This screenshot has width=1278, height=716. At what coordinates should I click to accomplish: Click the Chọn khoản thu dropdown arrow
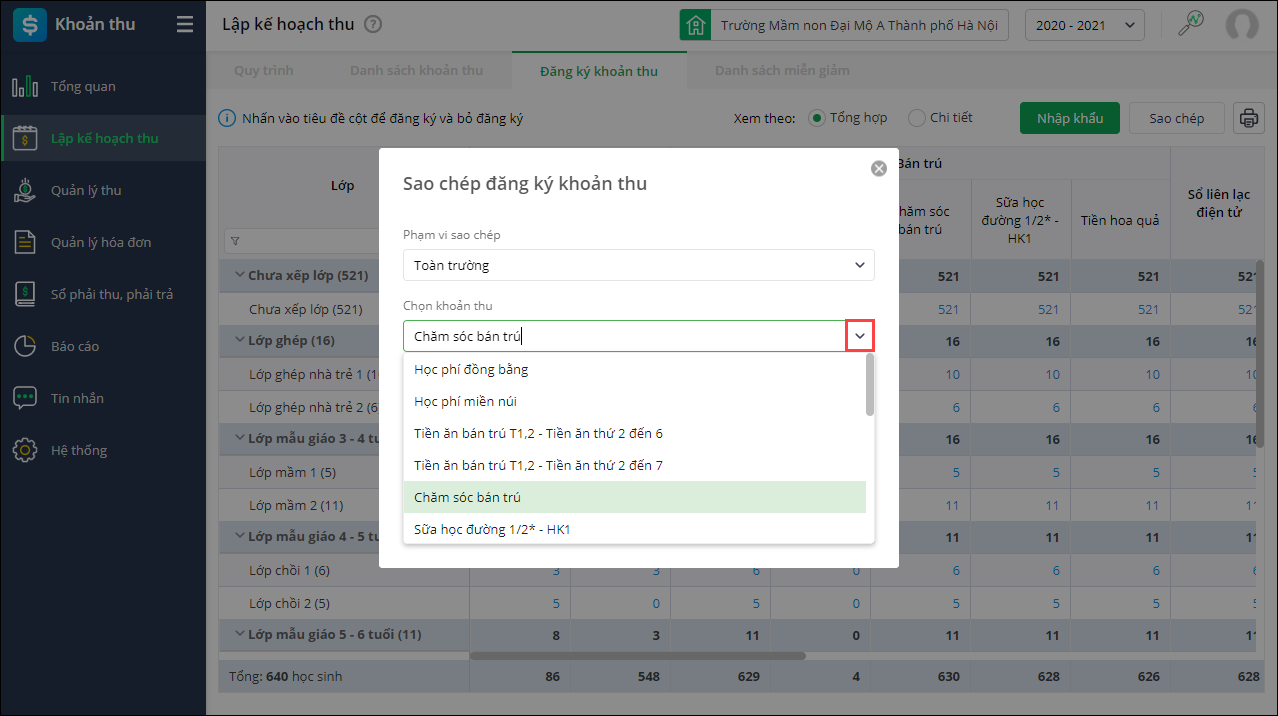click(x=860, y=336)
